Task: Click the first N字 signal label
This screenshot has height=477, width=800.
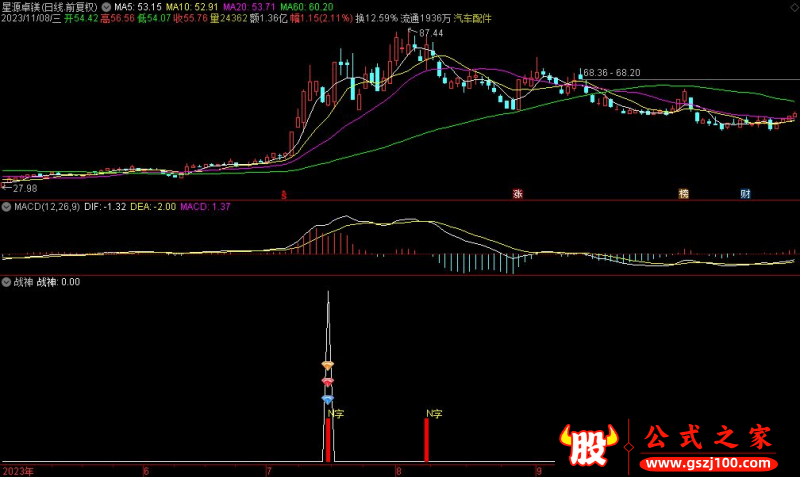Action: (x=336, y=414)
